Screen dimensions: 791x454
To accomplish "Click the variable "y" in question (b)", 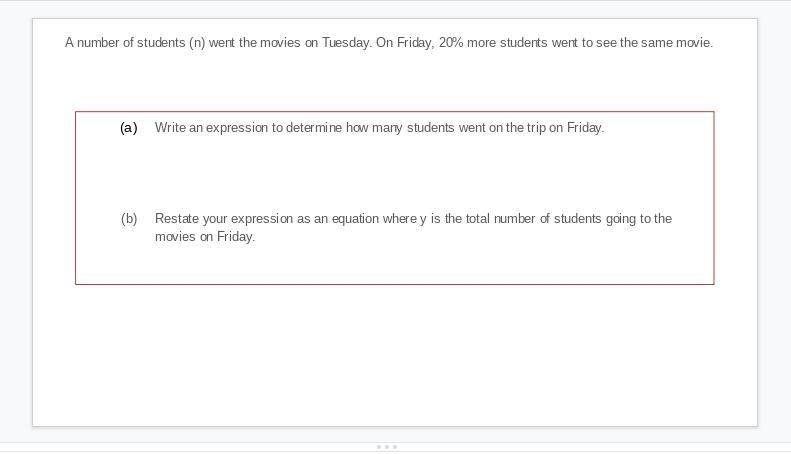I will [x=423, y=219].
